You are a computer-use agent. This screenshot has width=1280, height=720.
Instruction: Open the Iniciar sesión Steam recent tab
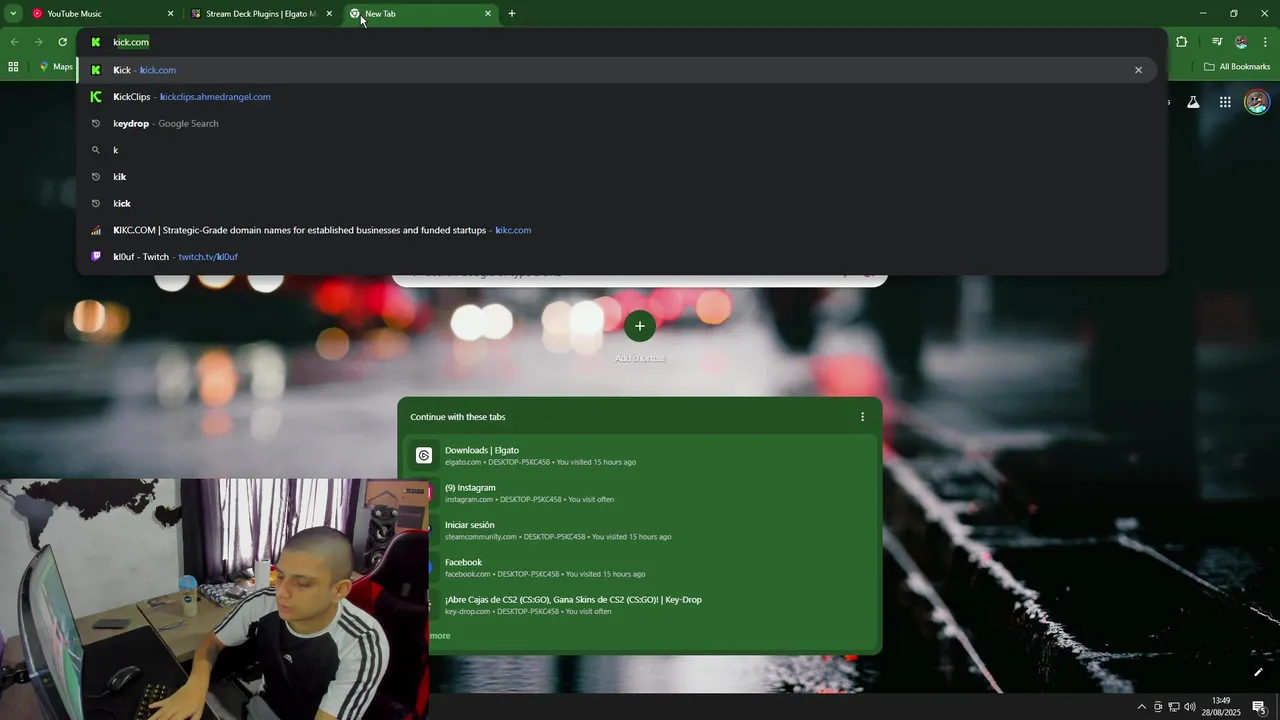(x=640, y=530)
